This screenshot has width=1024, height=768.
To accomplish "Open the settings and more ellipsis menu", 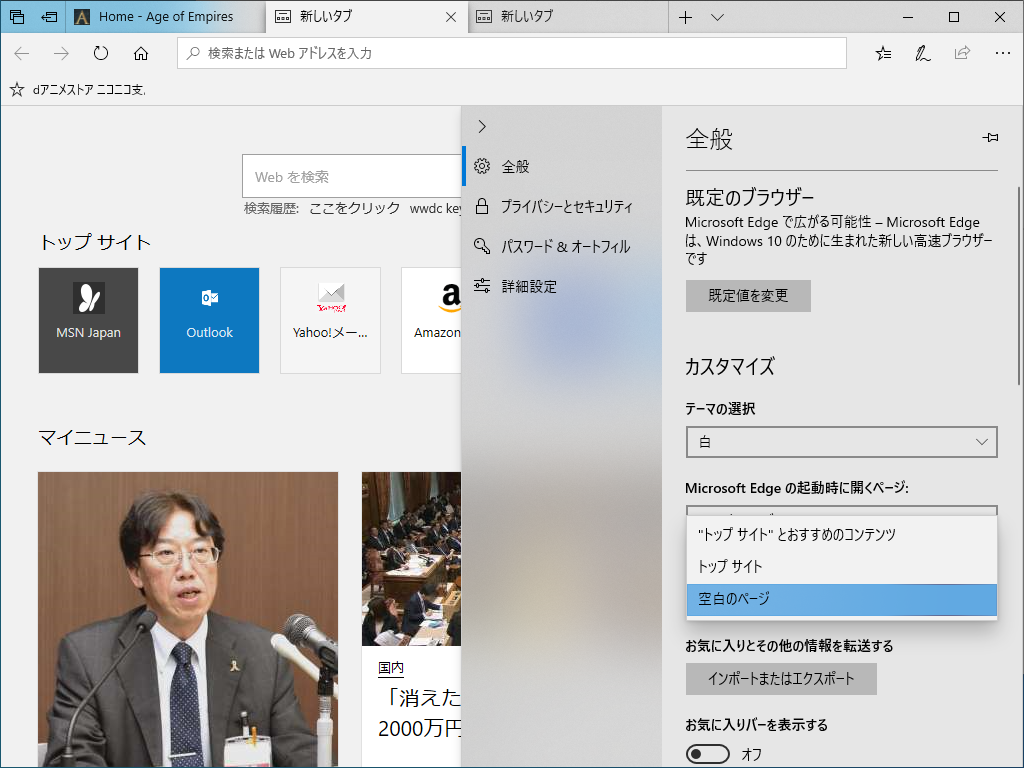I will (x=1002, y=54).
